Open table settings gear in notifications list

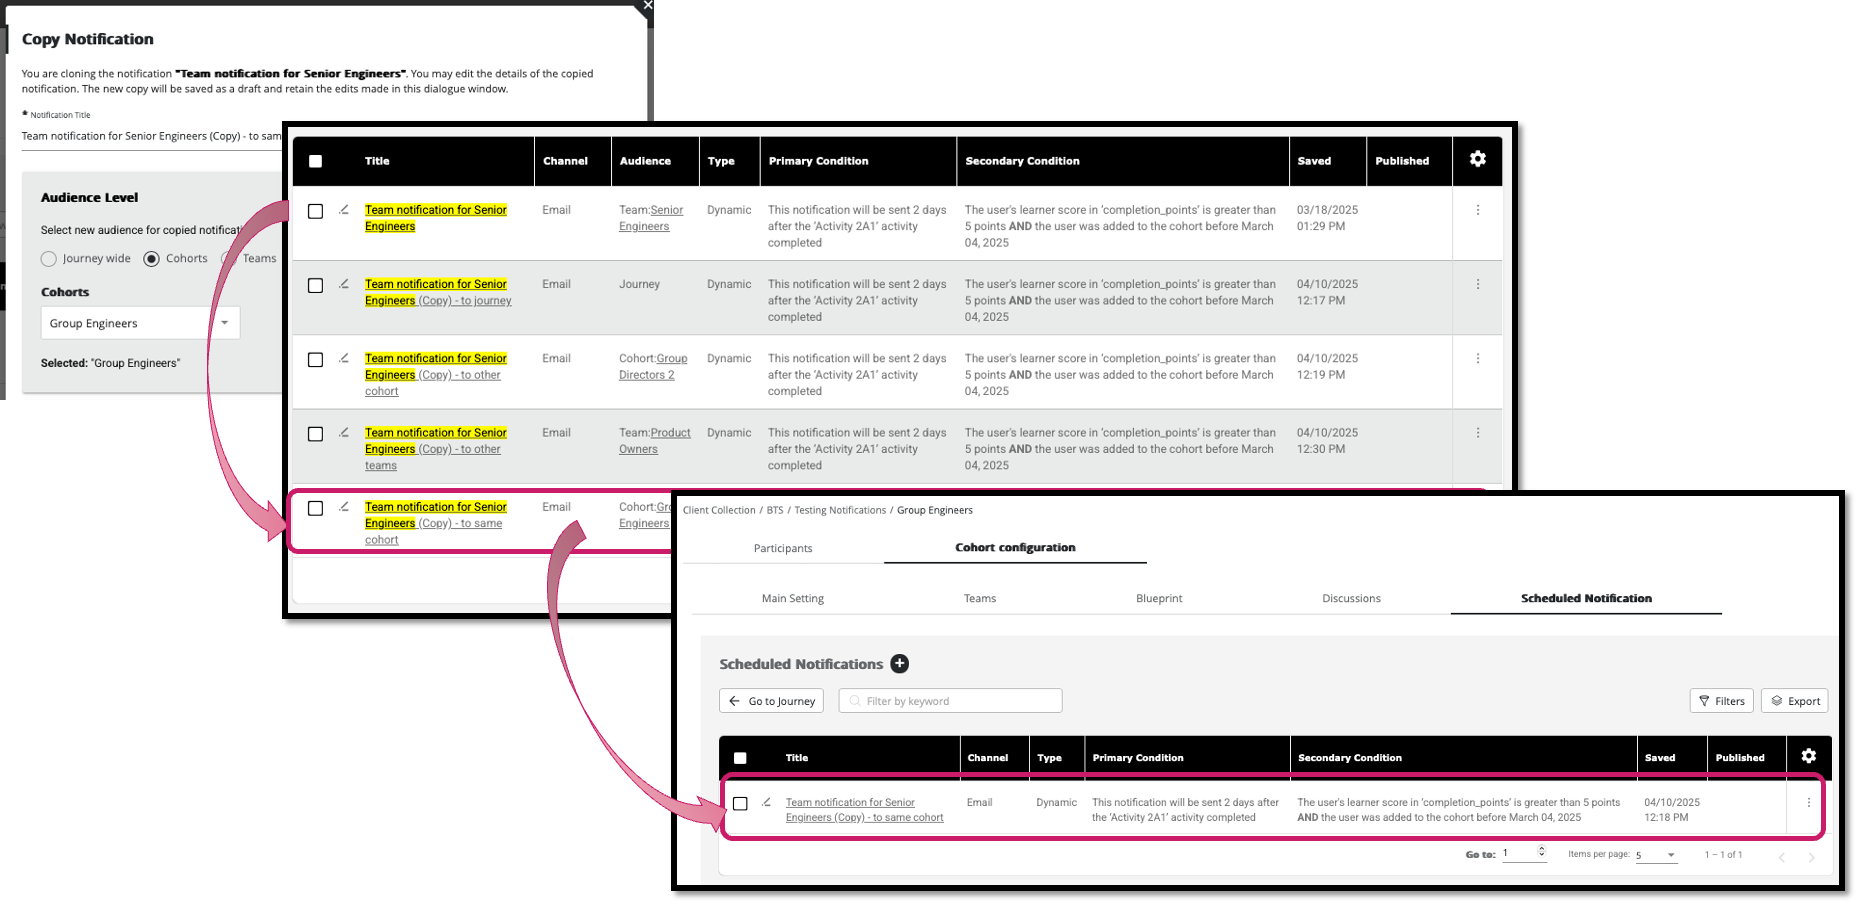[1477, 159]
